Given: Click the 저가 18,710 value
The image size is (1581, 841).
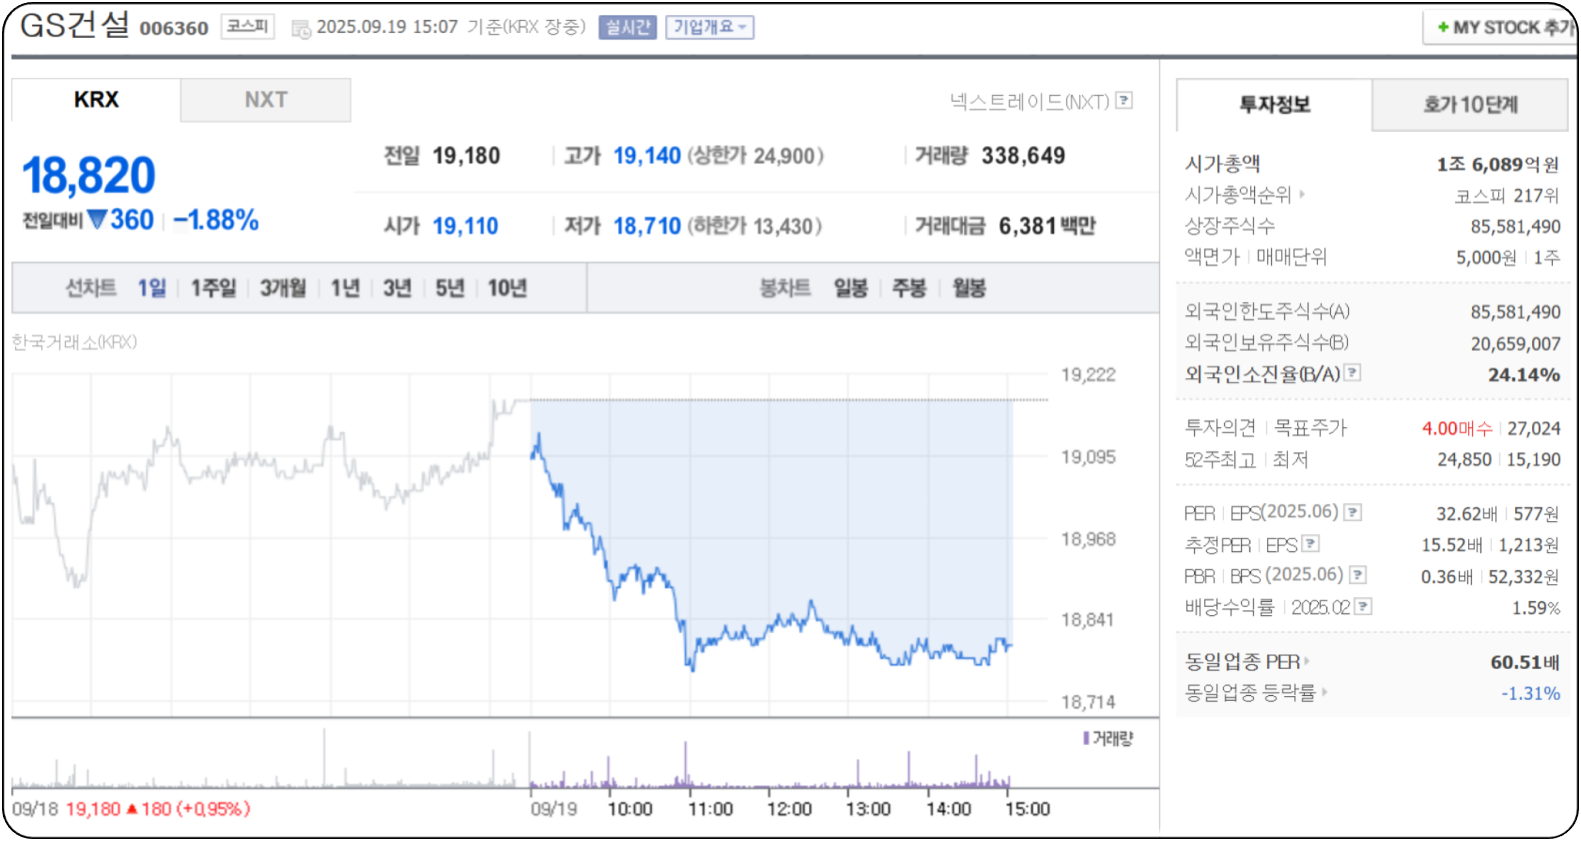Looking at the screenshot, I should (x=647, y=226).
